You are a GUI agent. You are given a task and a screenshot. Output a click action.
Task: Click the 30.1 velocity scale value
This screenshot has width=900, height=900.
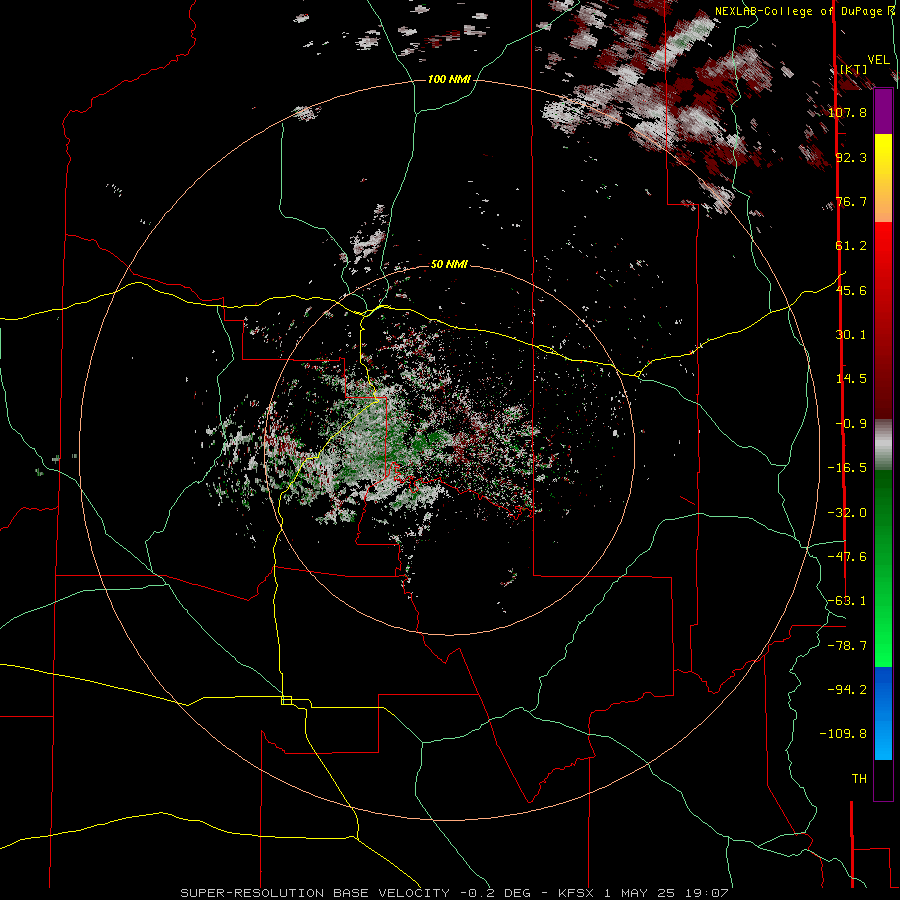point(851,335)
